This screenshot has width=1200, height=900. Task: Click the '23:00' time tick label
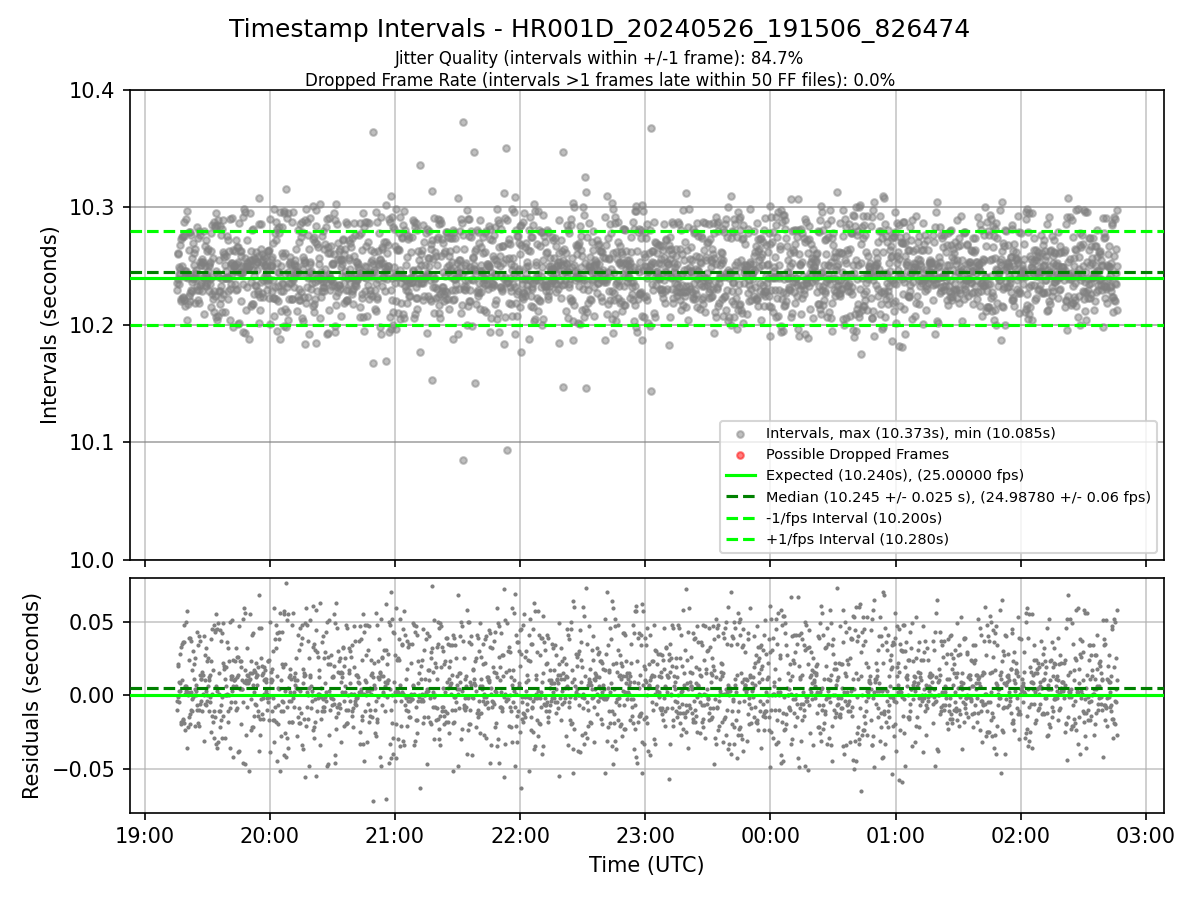coord(645,835)
